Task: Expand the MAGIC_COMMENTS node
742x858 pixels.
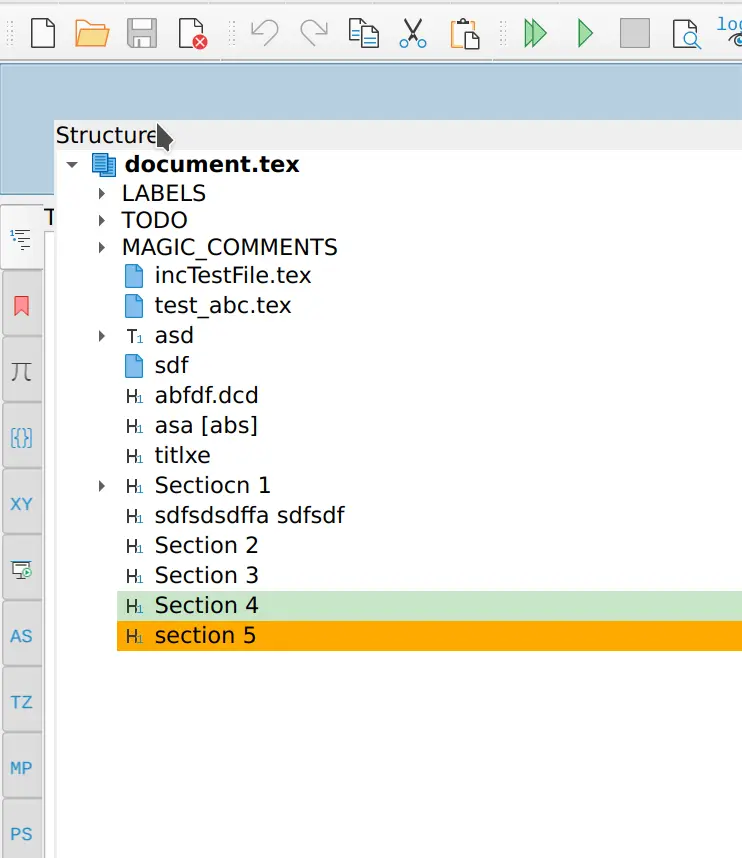Action: pos(102,247)
